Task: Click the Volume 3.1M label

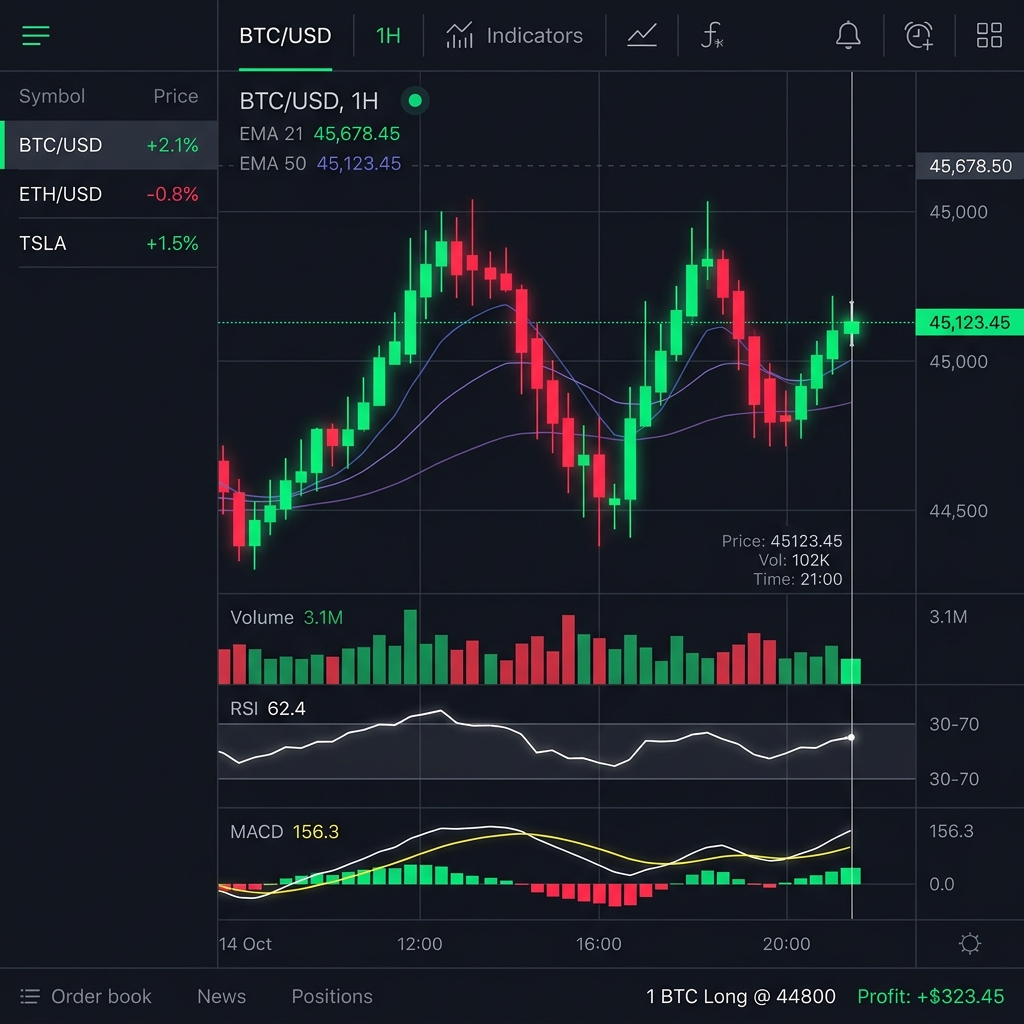Action: tap(286, 617)
